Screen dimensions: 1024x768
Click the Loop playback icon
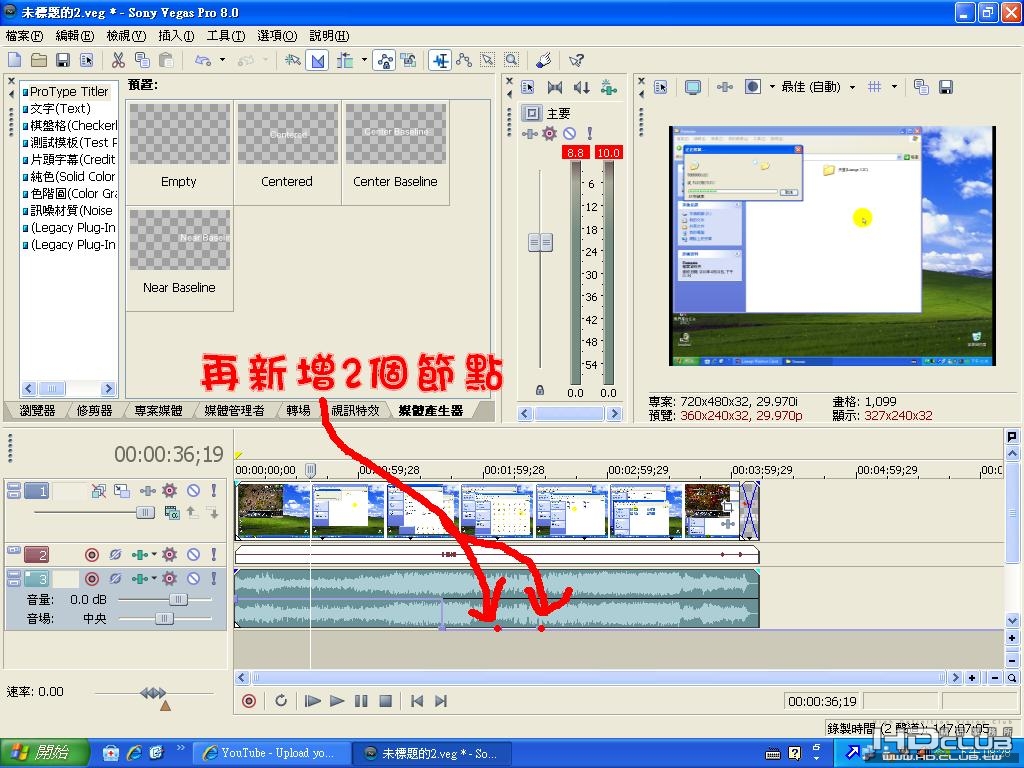[x=281, y=701]
